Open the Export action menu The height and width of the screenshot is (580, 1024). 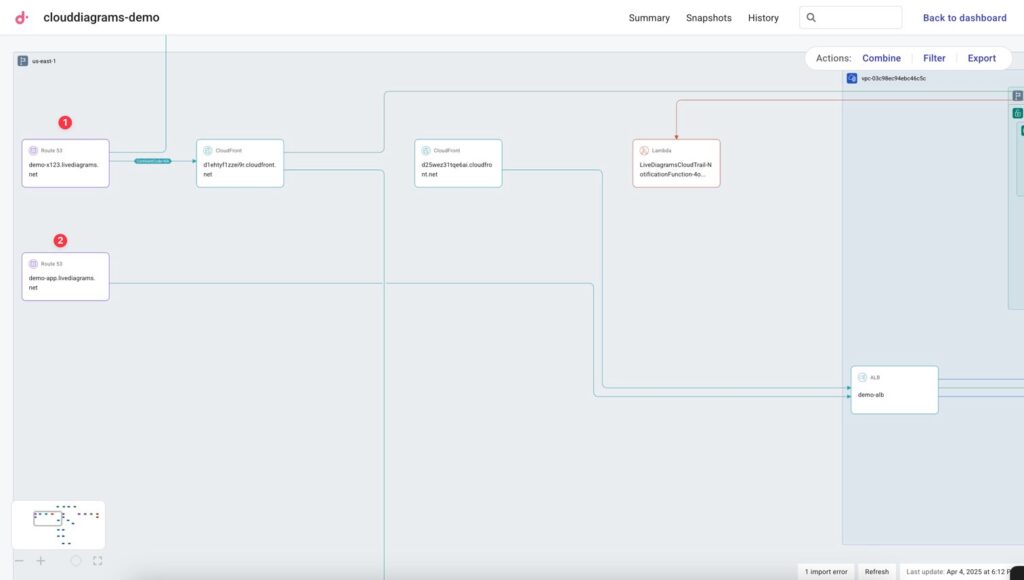[981, 58]
